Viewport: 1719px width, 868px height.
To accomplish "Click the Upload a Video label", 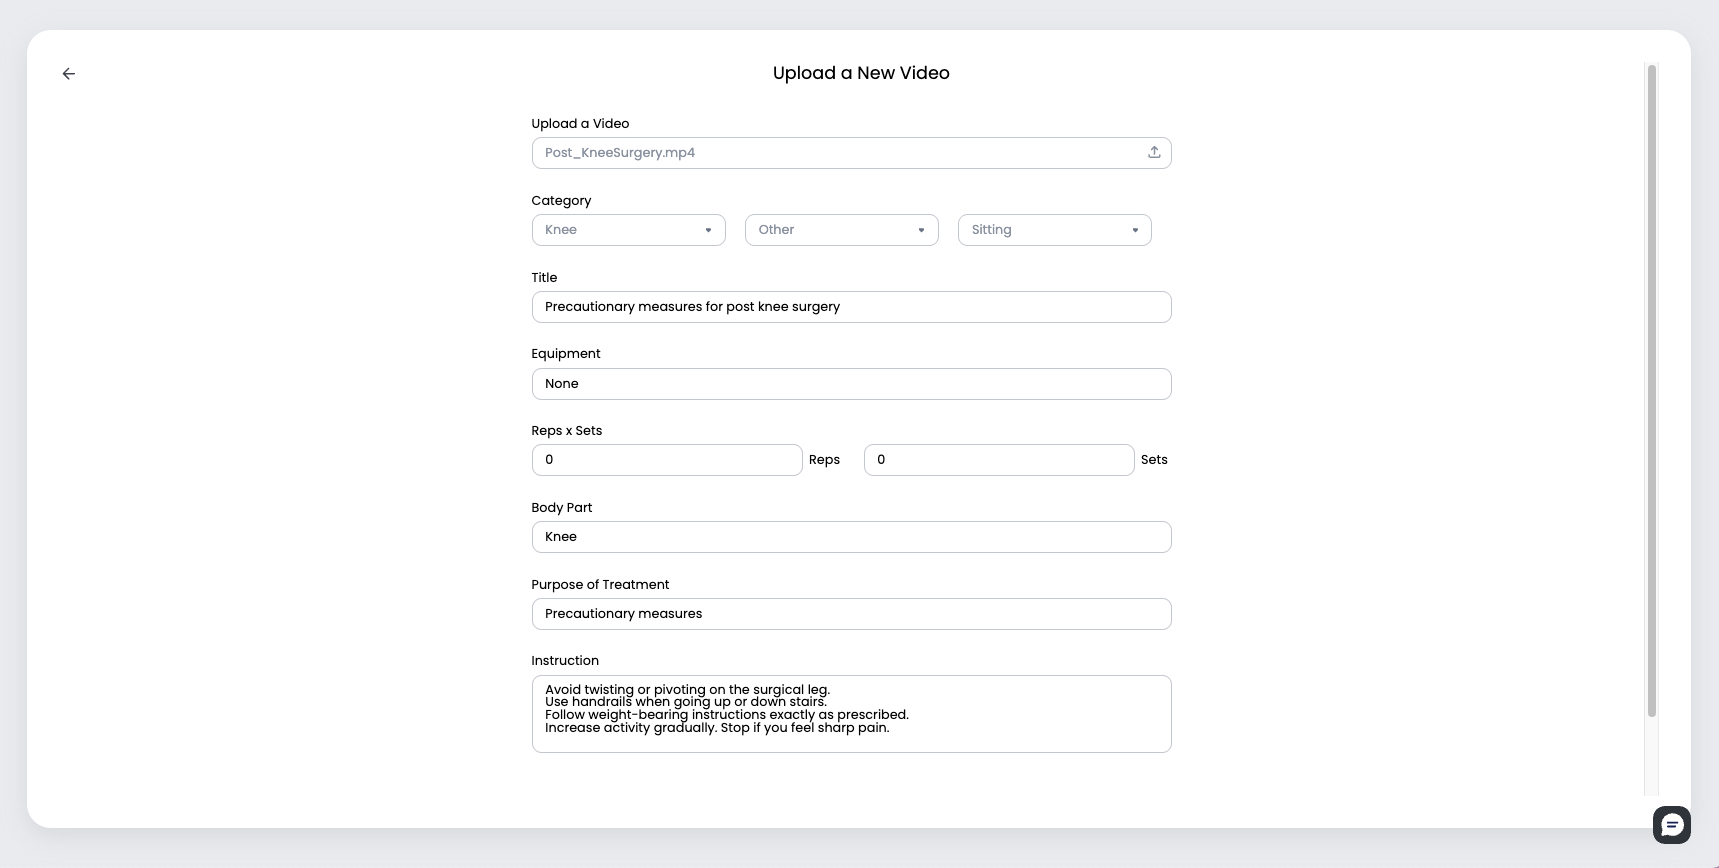I will 580,124.
